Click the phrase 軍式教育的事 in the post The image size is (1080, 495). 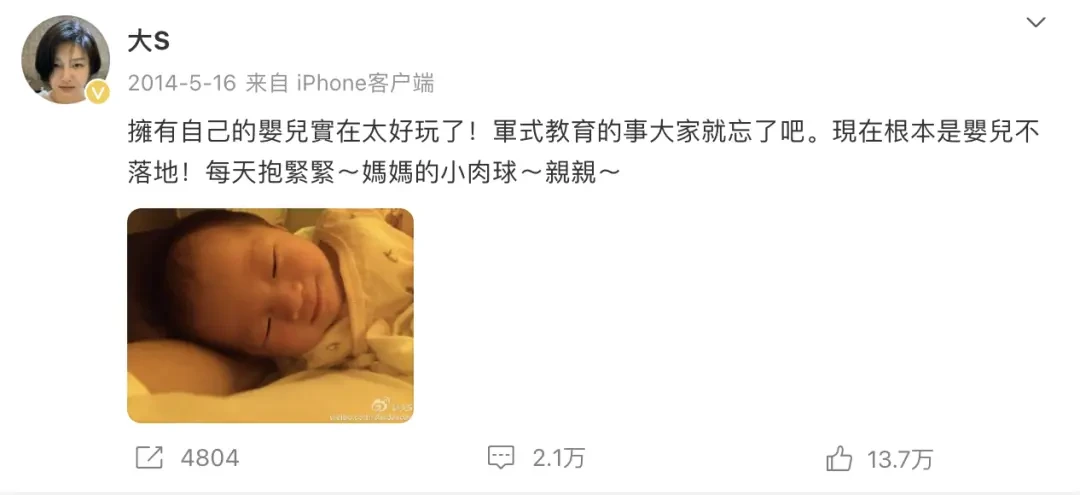coord(561,132)
